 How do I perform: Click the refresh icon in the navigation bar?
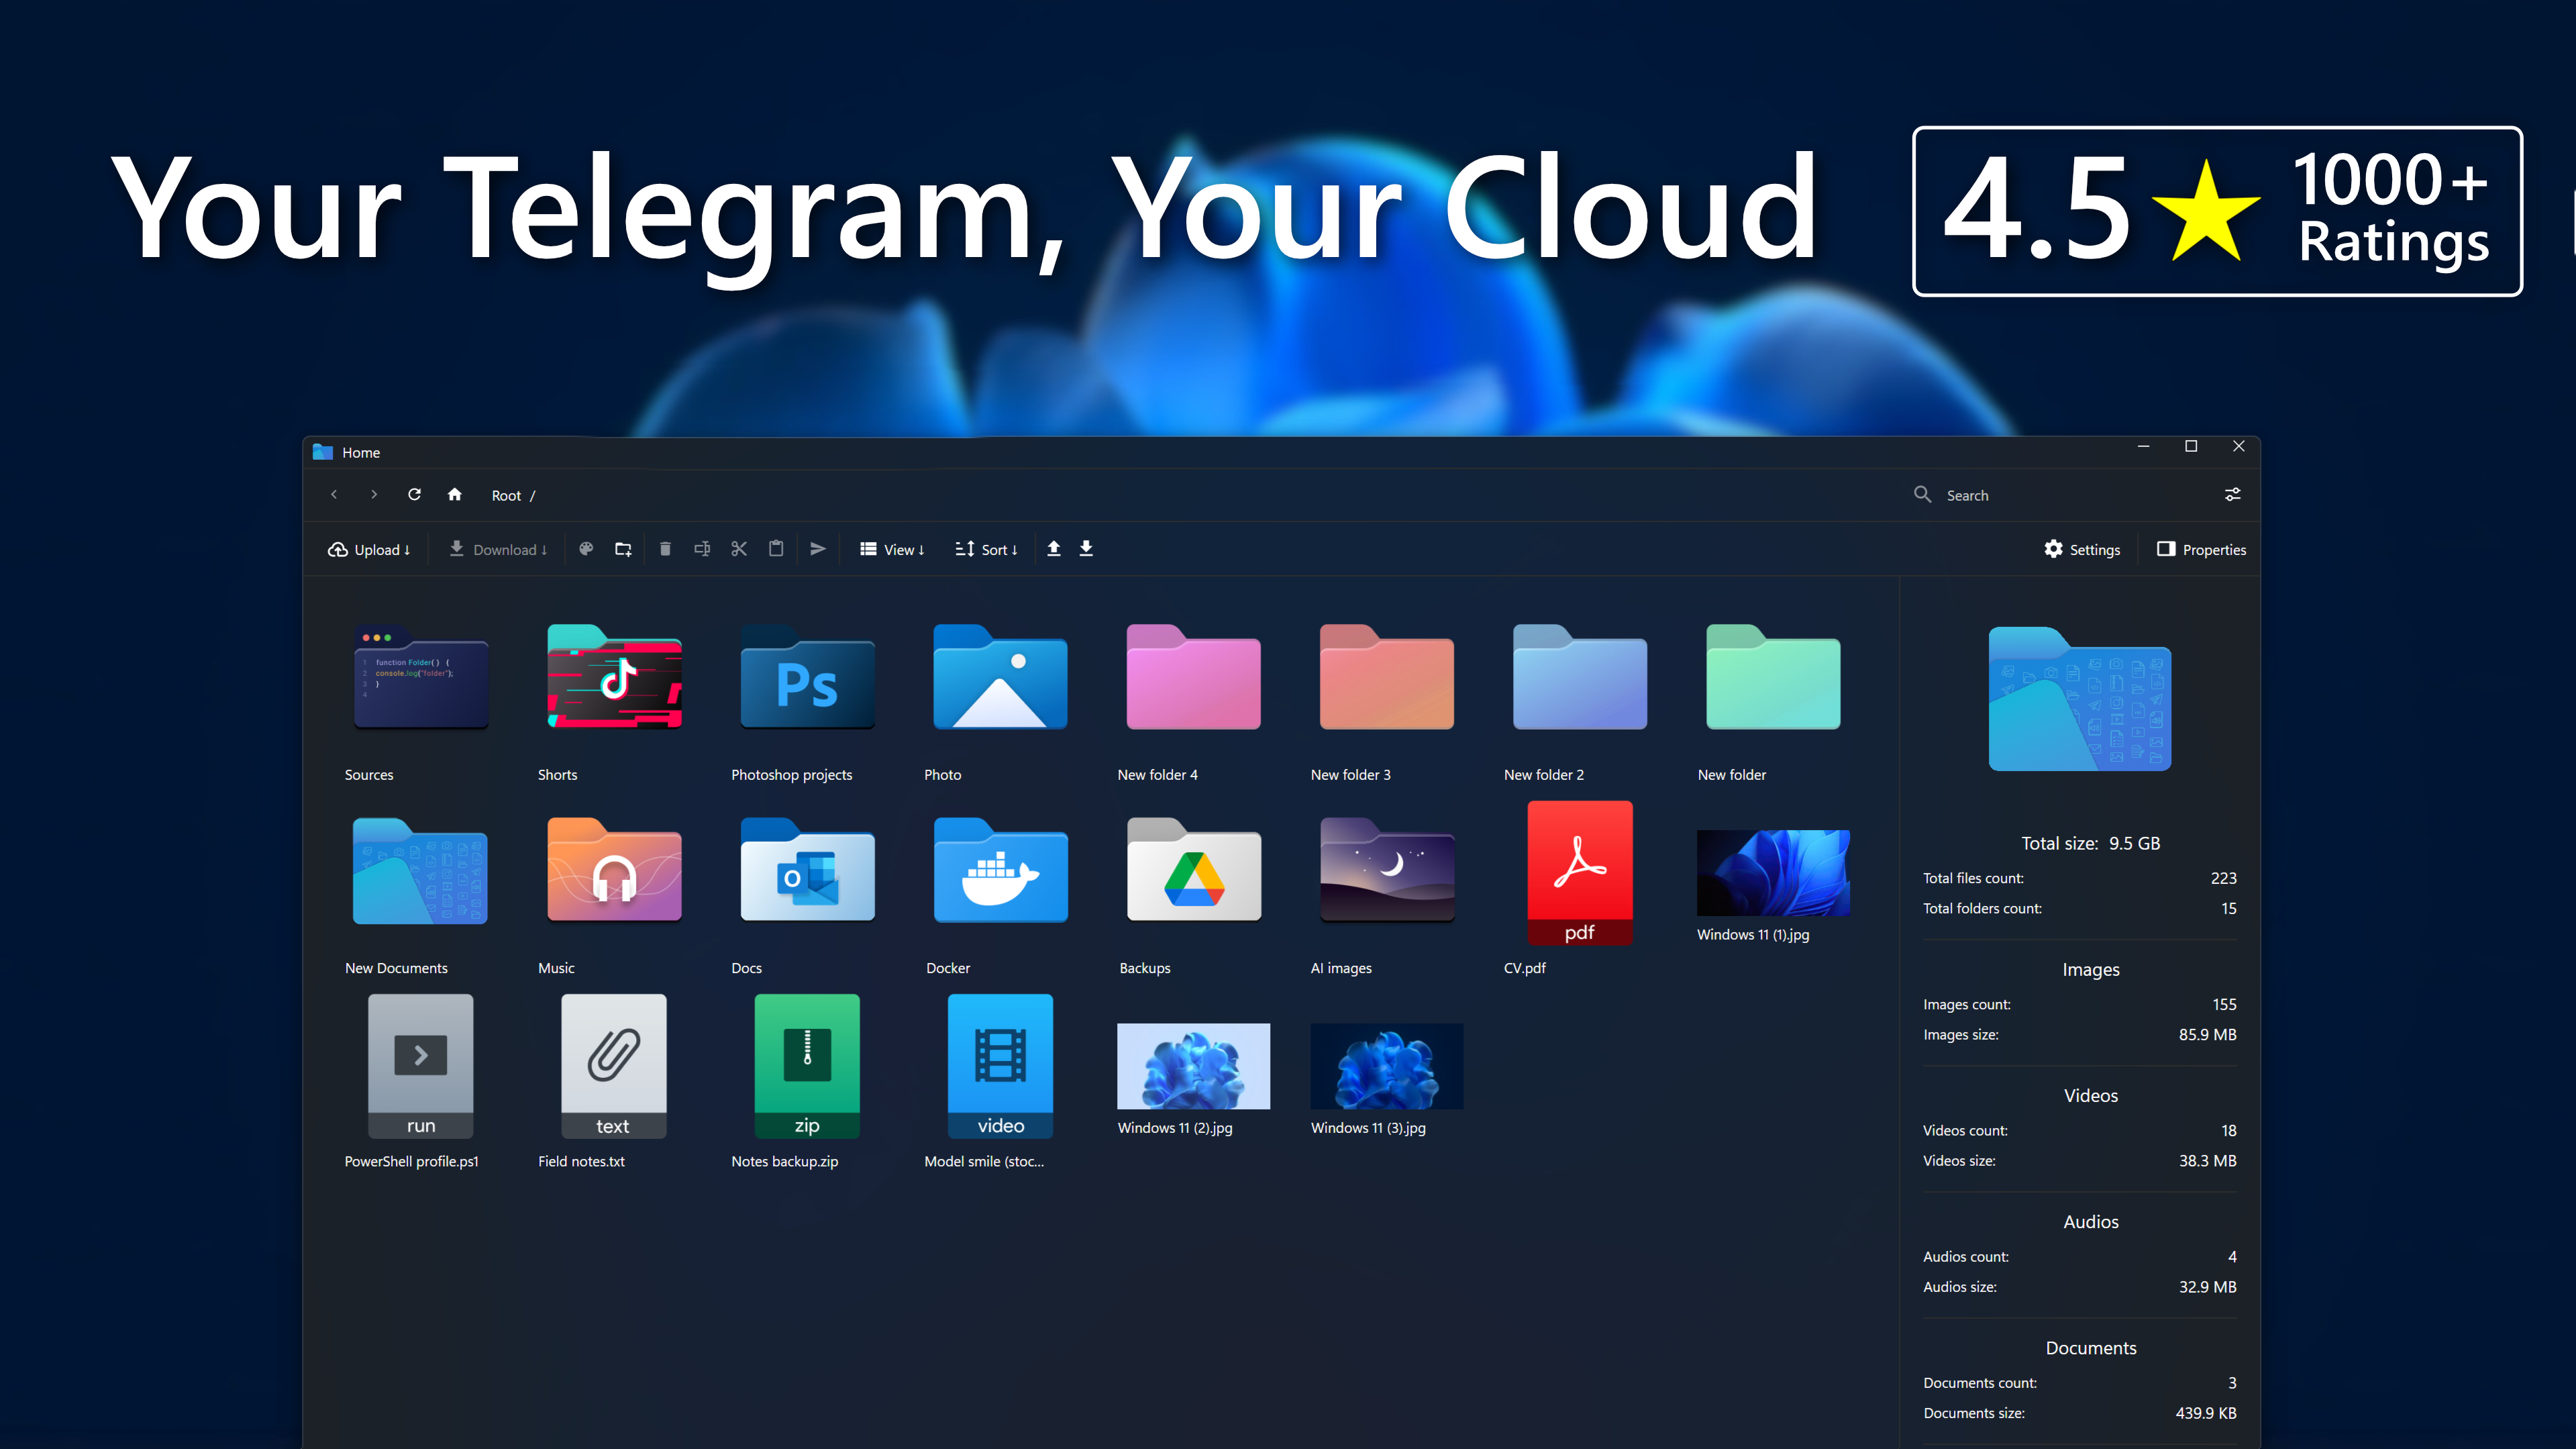coord(414,494)
